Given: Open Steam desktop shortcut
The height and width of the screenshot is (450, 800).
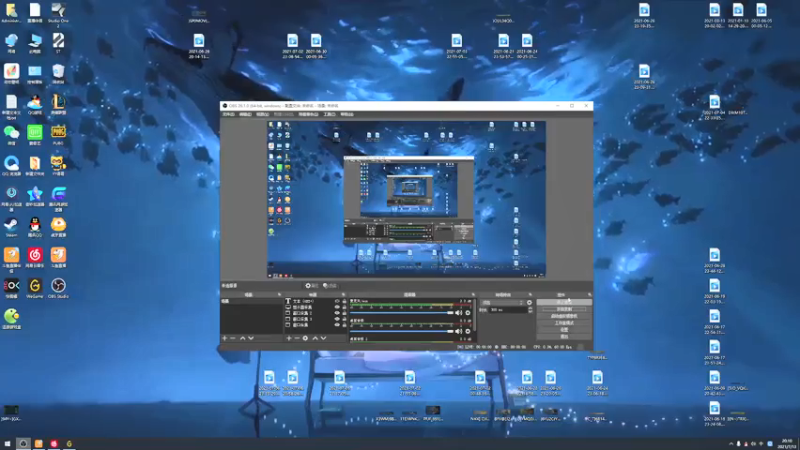Looking at the screenshot, I should (11, 227).
